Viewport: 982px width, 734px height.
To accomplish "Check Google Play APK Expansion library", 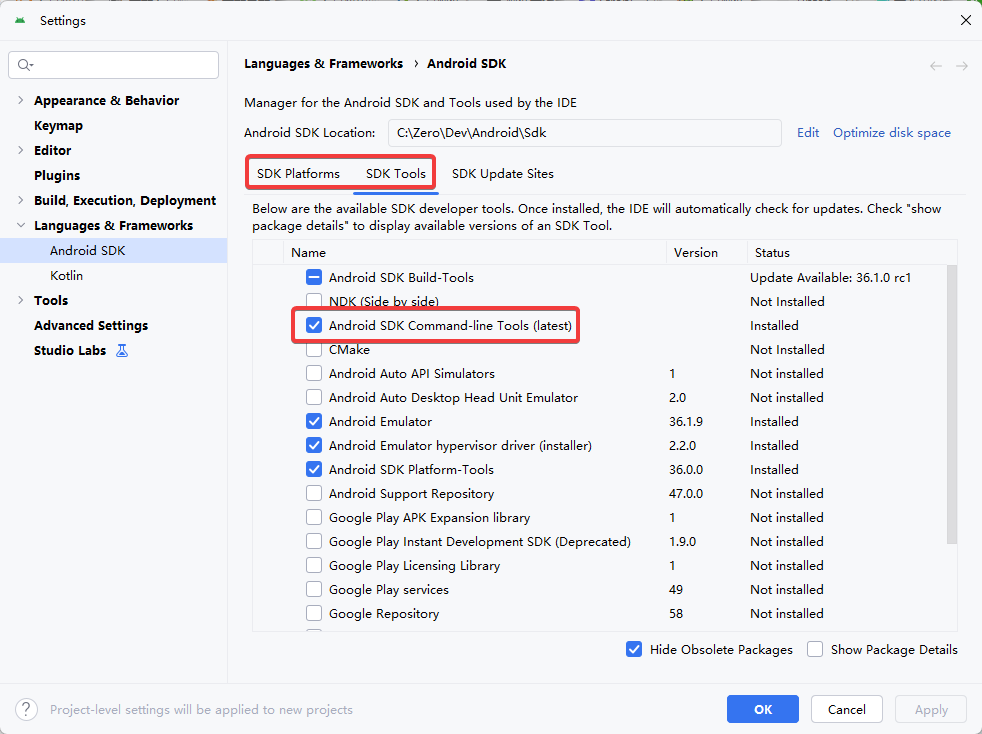I will click(314, 517).
